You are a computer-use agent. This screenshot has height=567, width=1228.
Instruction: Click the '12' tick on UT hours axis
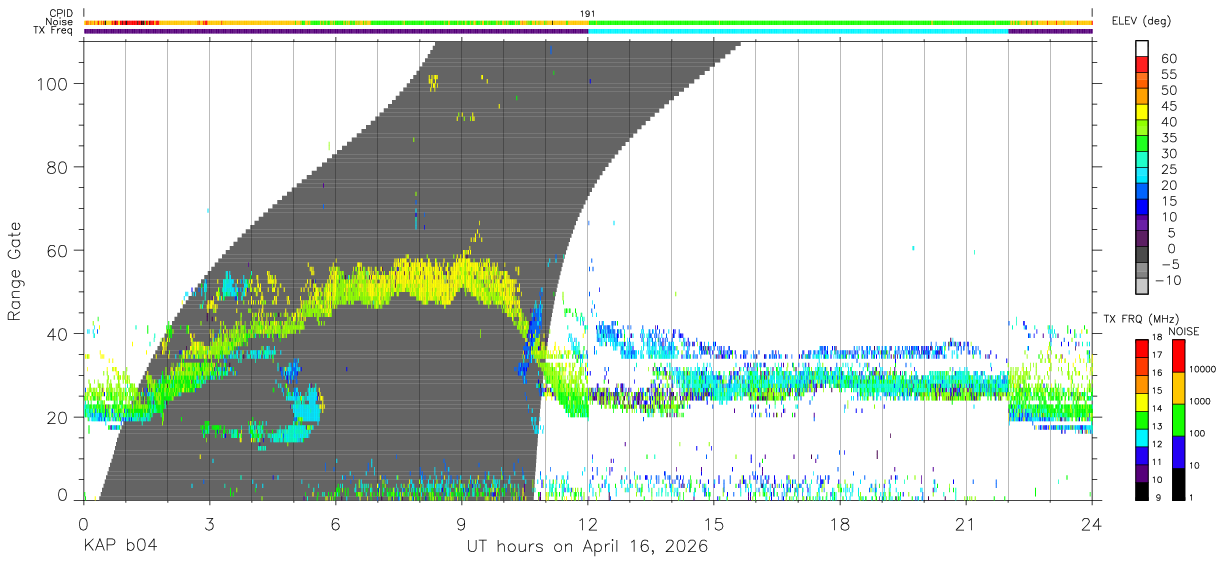[x=588, y=524]
